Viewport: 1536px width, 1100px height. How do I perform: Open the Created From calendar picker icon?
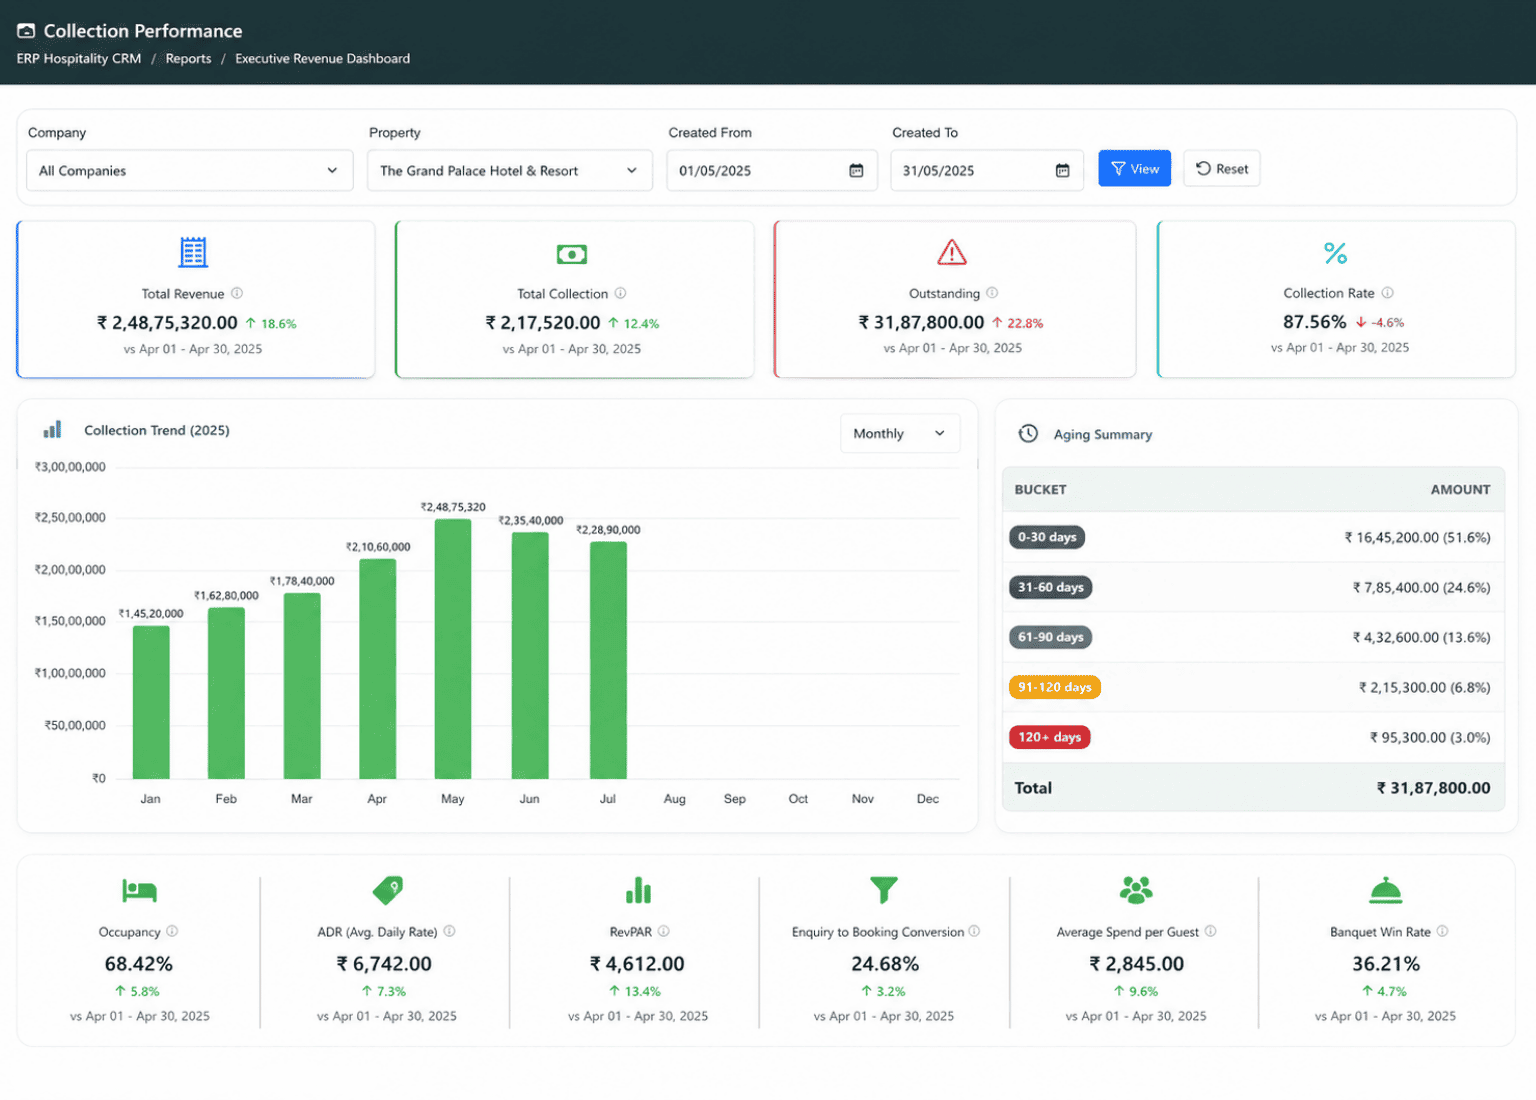[x=856, y=170]
